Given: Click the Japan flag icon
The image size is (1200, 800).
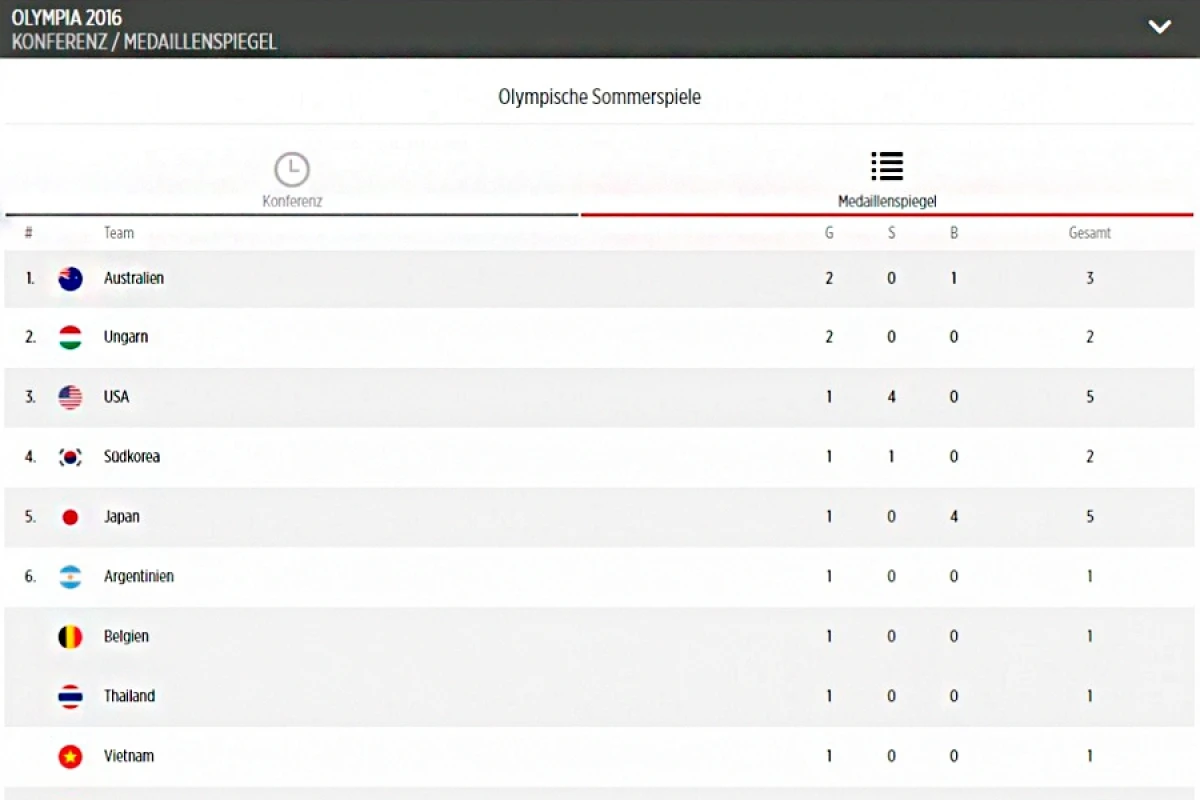Looking at the screenshot, I should (x=70, y=517).
